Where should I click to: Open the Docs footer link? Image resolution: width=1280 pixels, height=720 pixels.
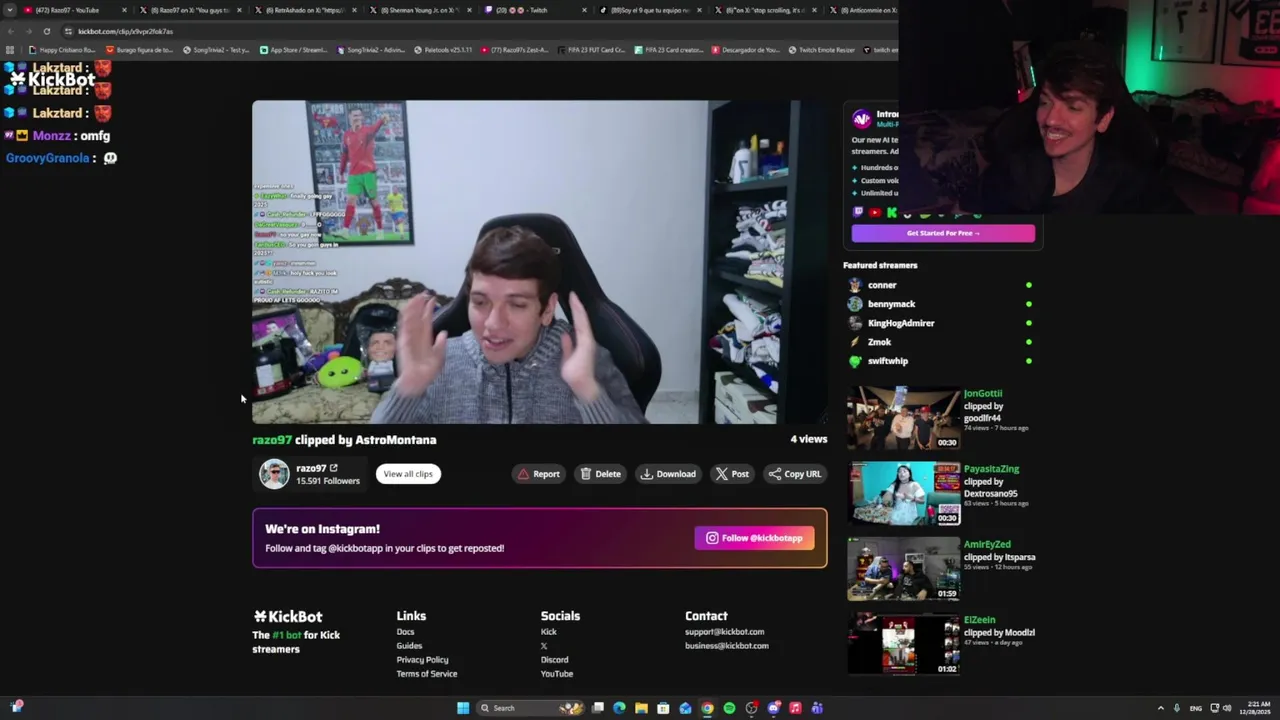coord(405,632)
